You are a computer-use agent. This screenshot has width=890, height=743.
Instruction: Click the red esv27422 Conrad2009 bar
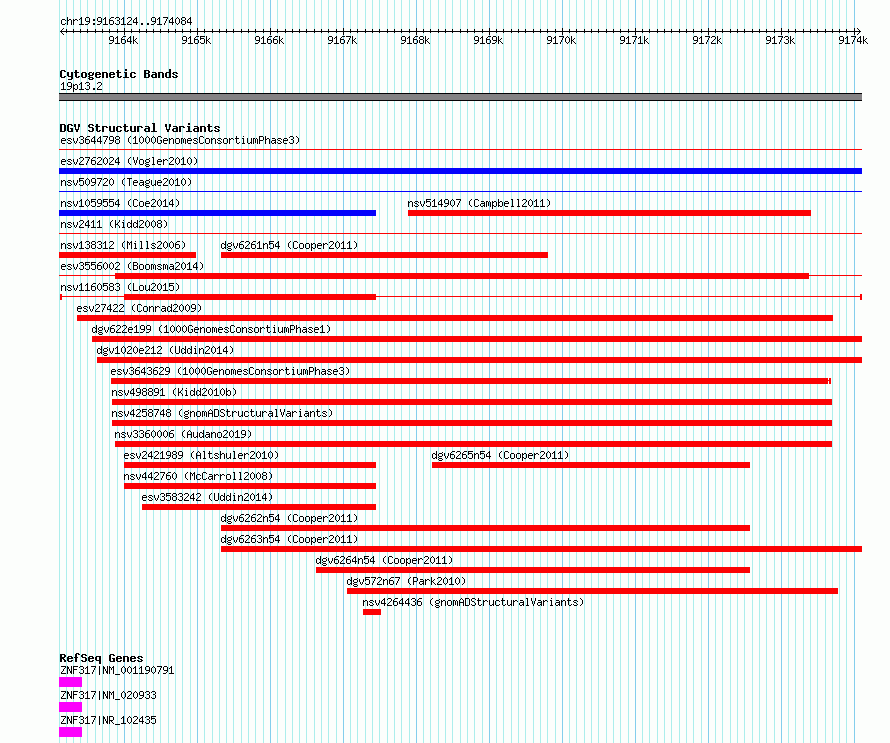(455, 318)
